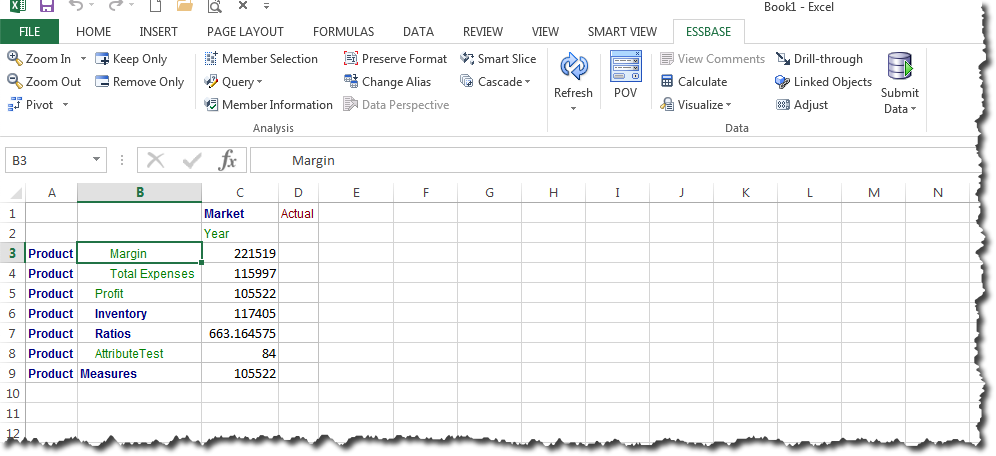
Task: Expand the Refresh dropdown arrow
Action: pyautogui.click(x=573, y=109)
